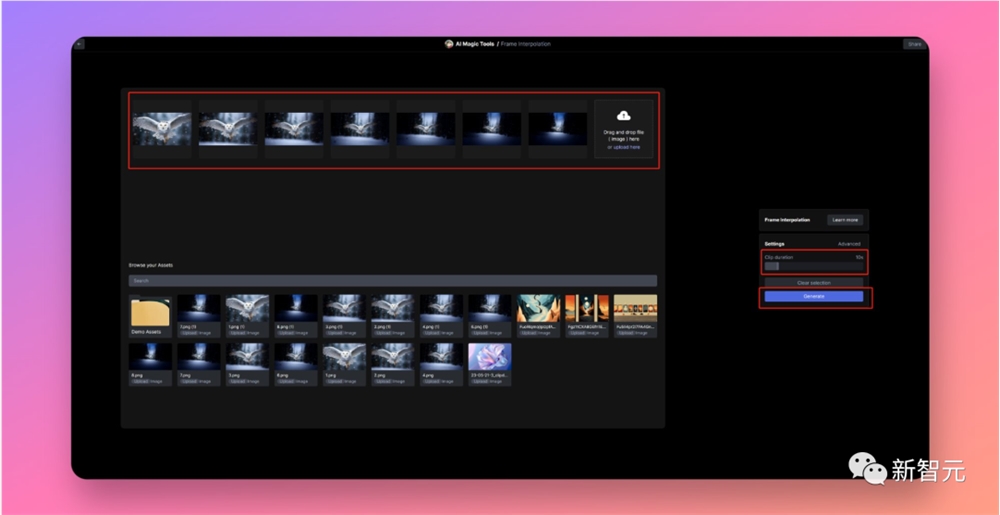The width and height of the screenshot is (1000, 515).
Task: Select the beige gallery strip asset
Action: [635, 316]
